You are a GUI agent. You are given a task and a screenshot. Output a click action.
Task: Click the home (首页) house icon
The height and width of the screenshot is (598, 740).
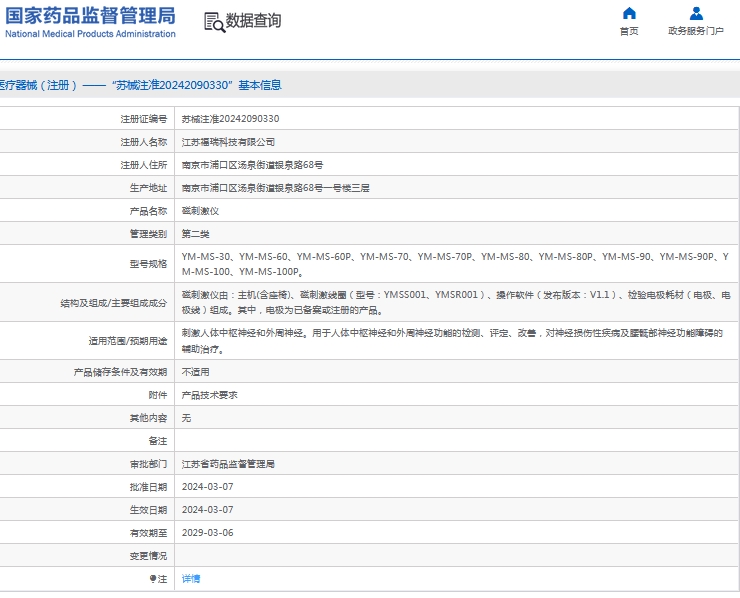coord(629,13)
